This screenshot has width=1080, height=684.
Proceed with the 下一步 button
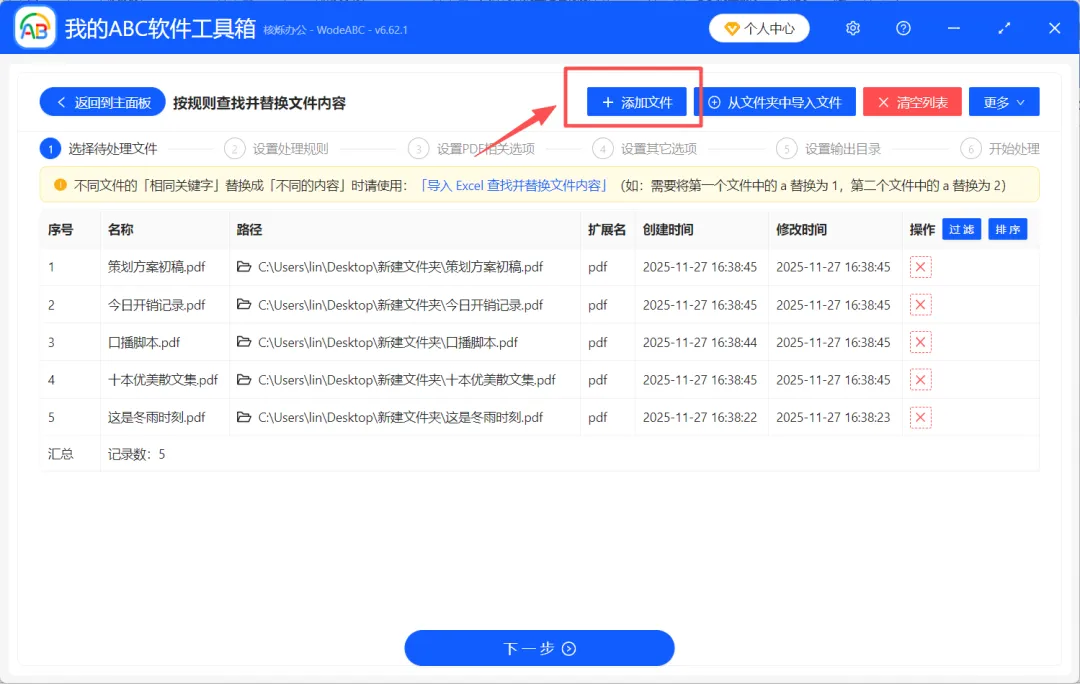[539, 648]
